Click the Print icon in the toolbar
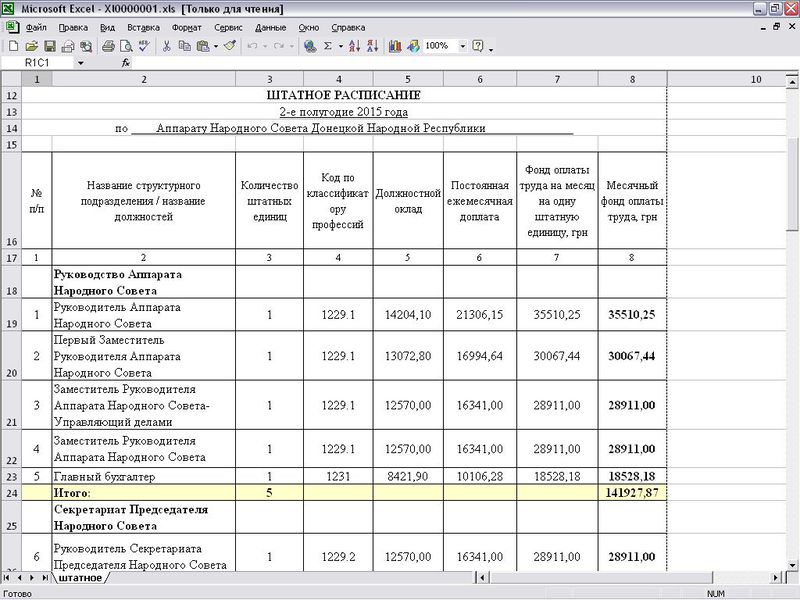Image resolution: width=800 pixels, height=600 pixels. [106, 46]
